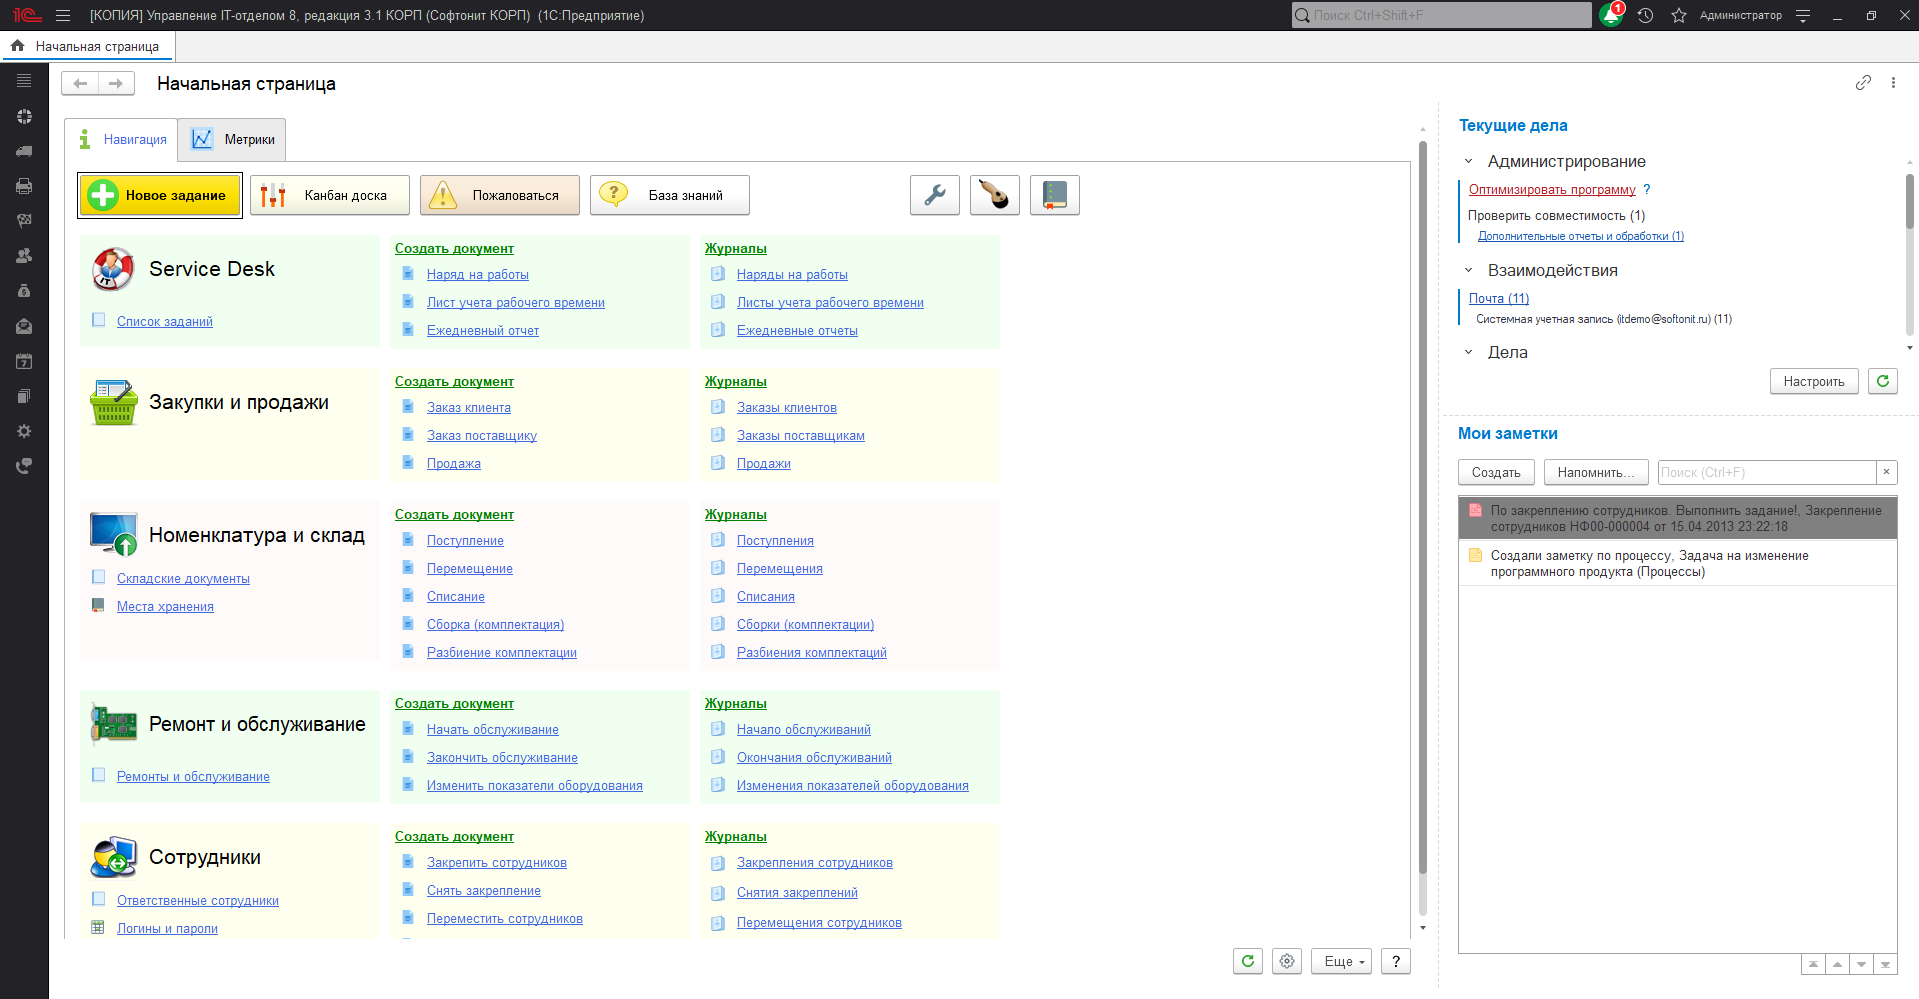Screen dimensions: 1919x999
Task: Expand the Дела group
Action: pos(1468,352)
